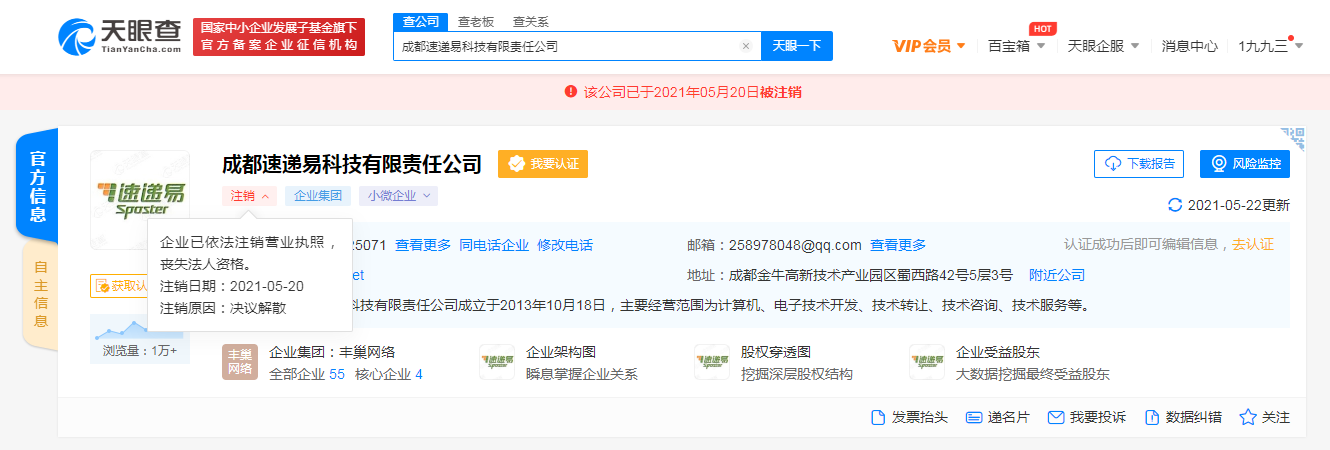Viewport: 1330px width, 450px height.
Task: Clear the search box with X icon
Action: click(x=745, y=46)
